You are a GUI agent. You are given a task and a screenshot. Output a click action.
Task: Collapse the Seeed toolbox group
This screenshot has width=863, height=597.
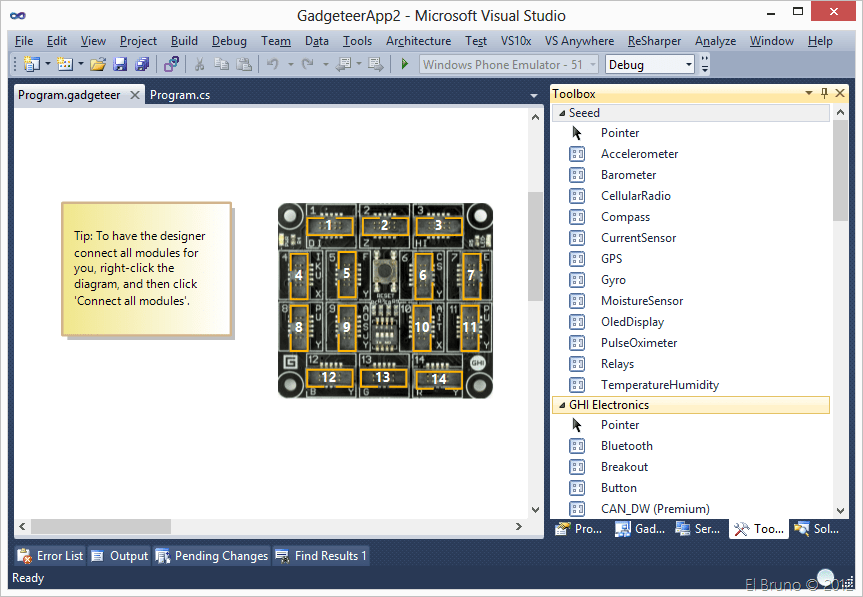560,113
